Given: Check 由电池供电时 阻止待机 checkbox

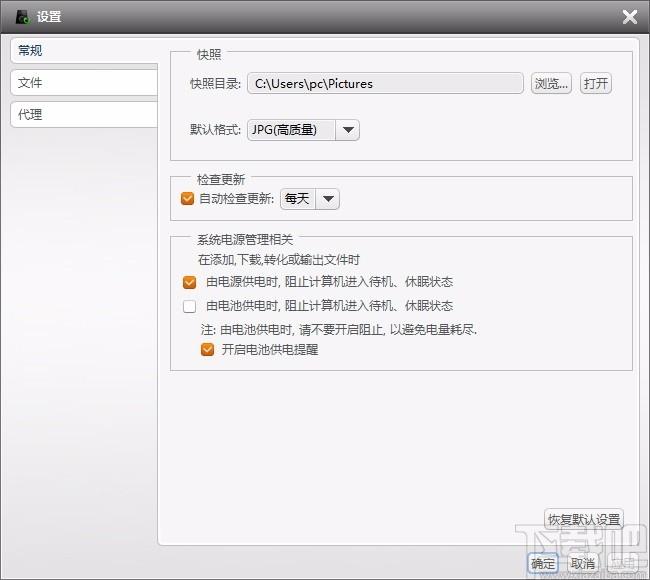Looking at the screenshot, I should (x=189, y=306).
